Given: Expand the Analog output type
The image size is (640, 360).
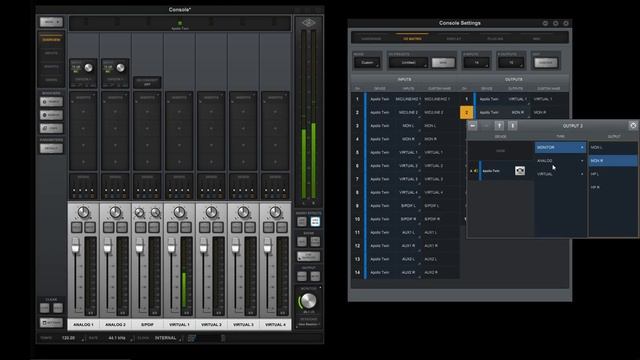Looking at the screenshot, I should click(560, 161).
